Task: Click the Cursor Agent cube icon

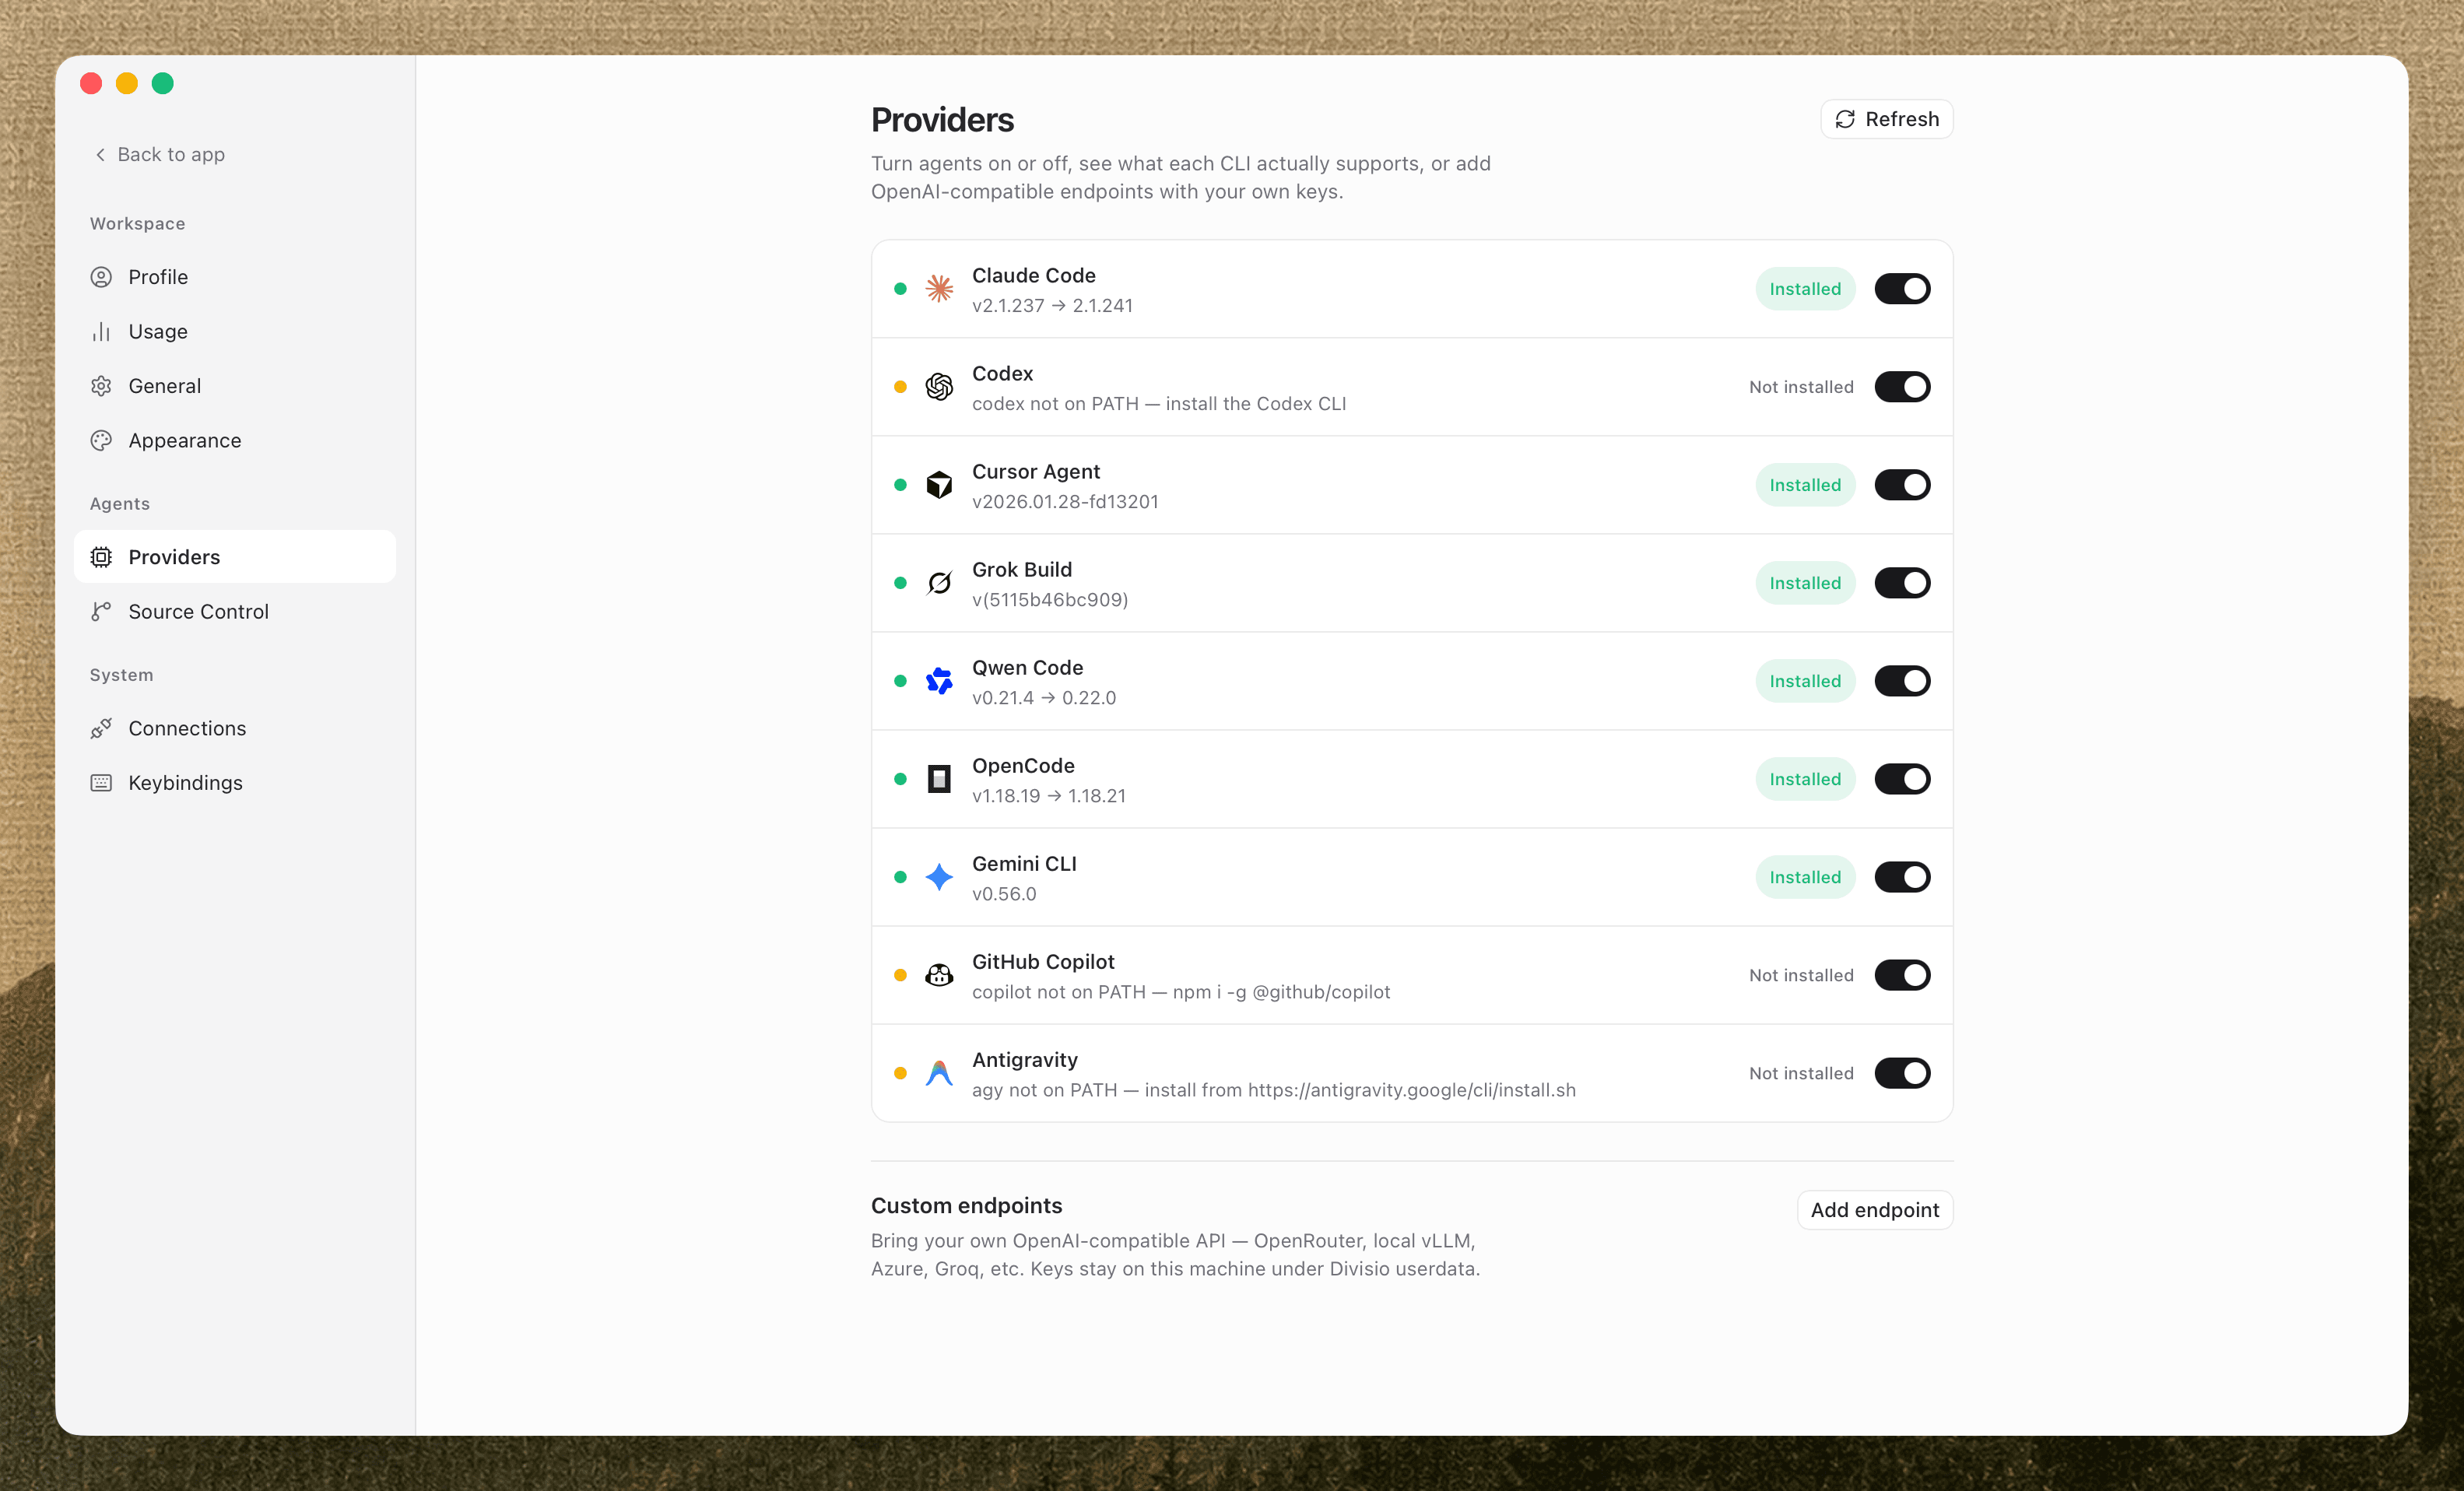Action: pyautogui.click(x=939, y=485)
